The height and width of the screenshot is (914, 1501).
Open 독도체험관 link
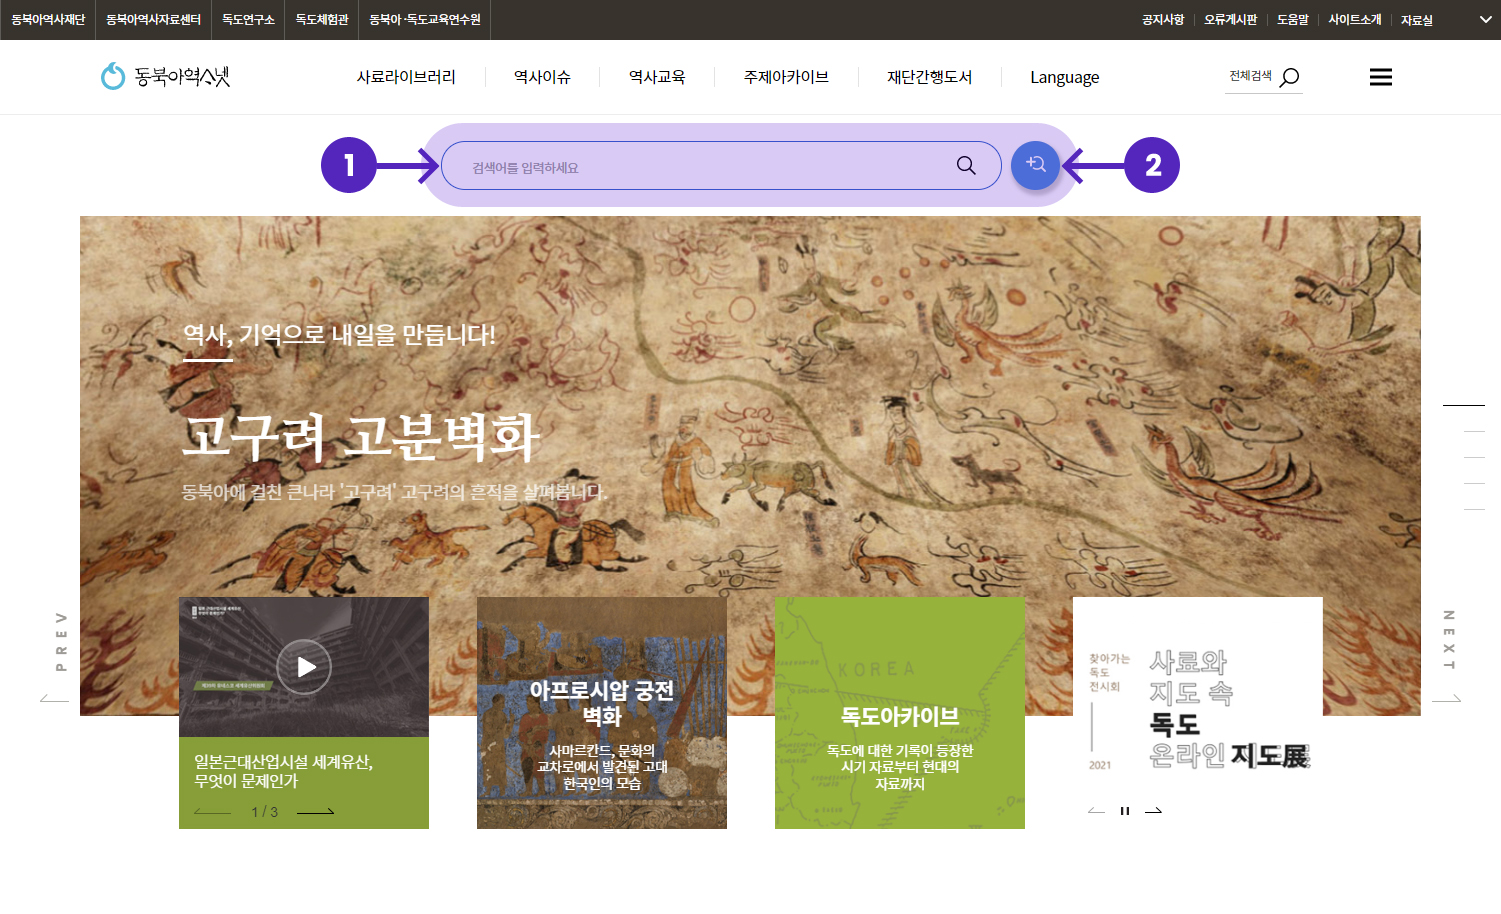pos(322,20)
